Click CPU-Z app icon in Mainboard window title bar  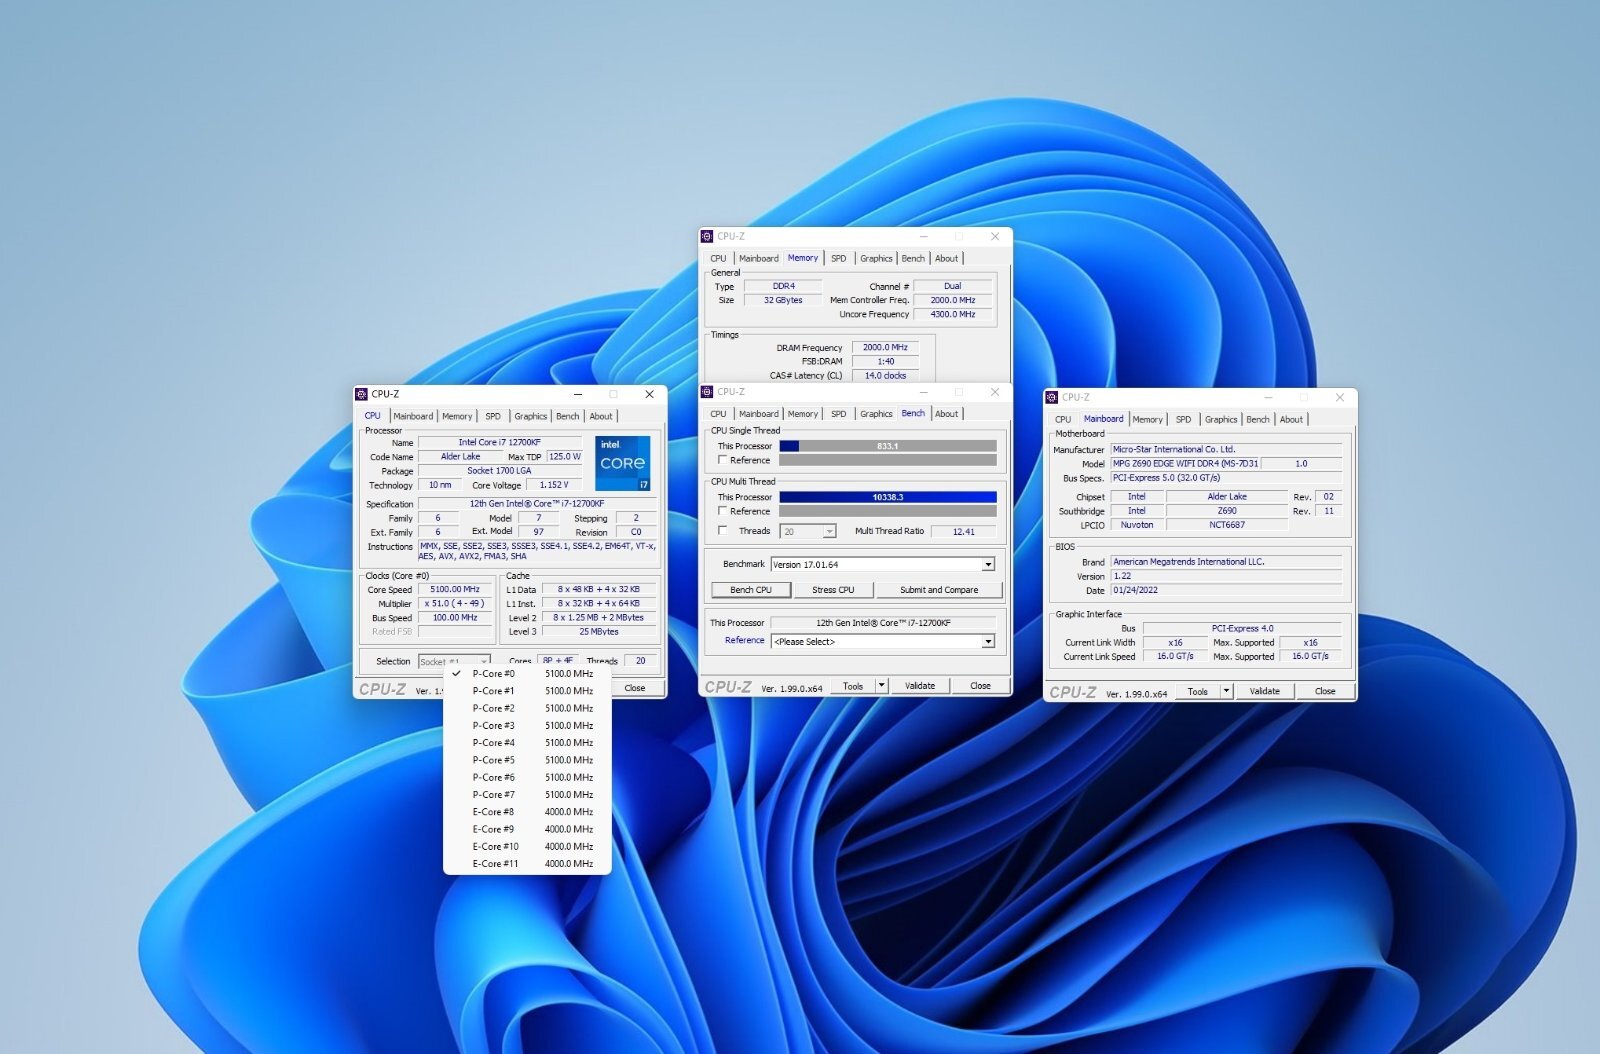pos(1052,397)
